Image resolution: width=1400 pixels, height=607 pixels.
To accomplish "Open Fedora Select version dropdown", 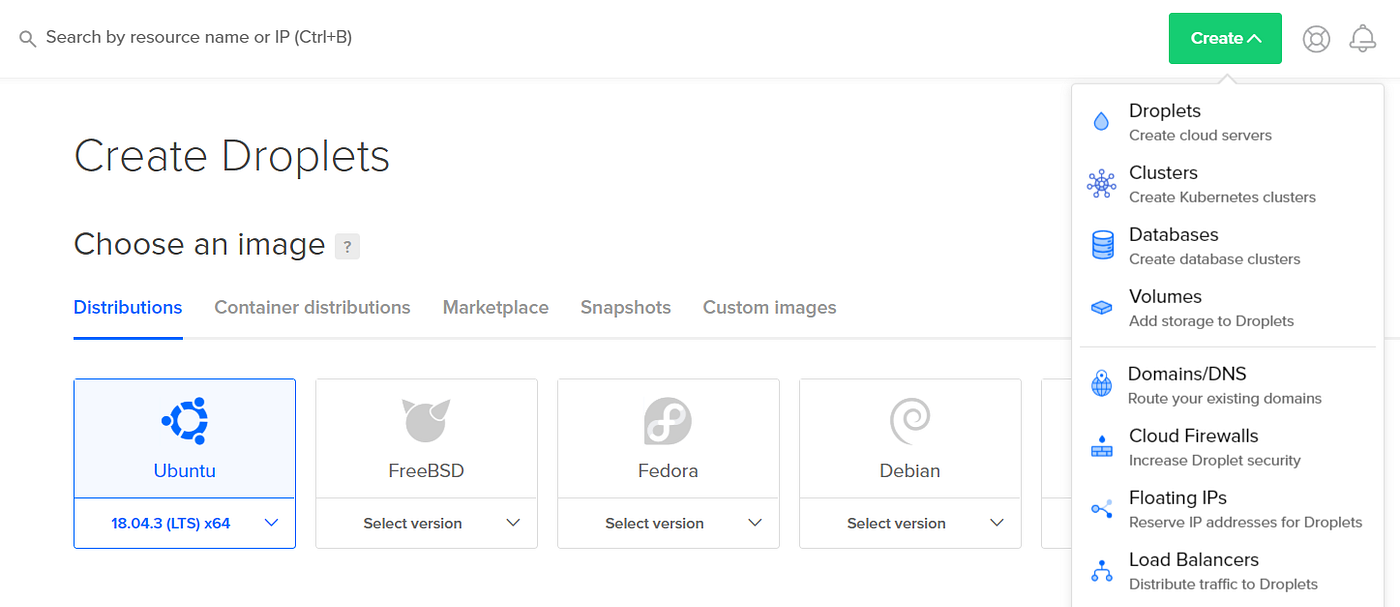I will pyautogui.click(x=668, y=523).
